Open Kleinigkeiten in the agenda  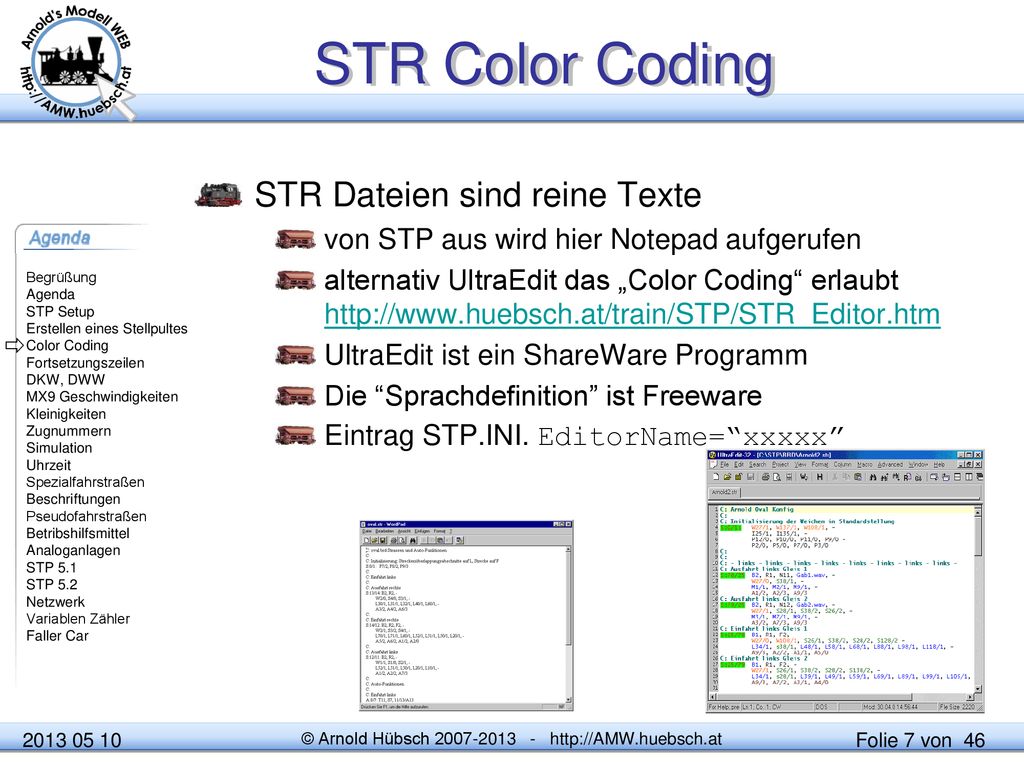[66, 414]
